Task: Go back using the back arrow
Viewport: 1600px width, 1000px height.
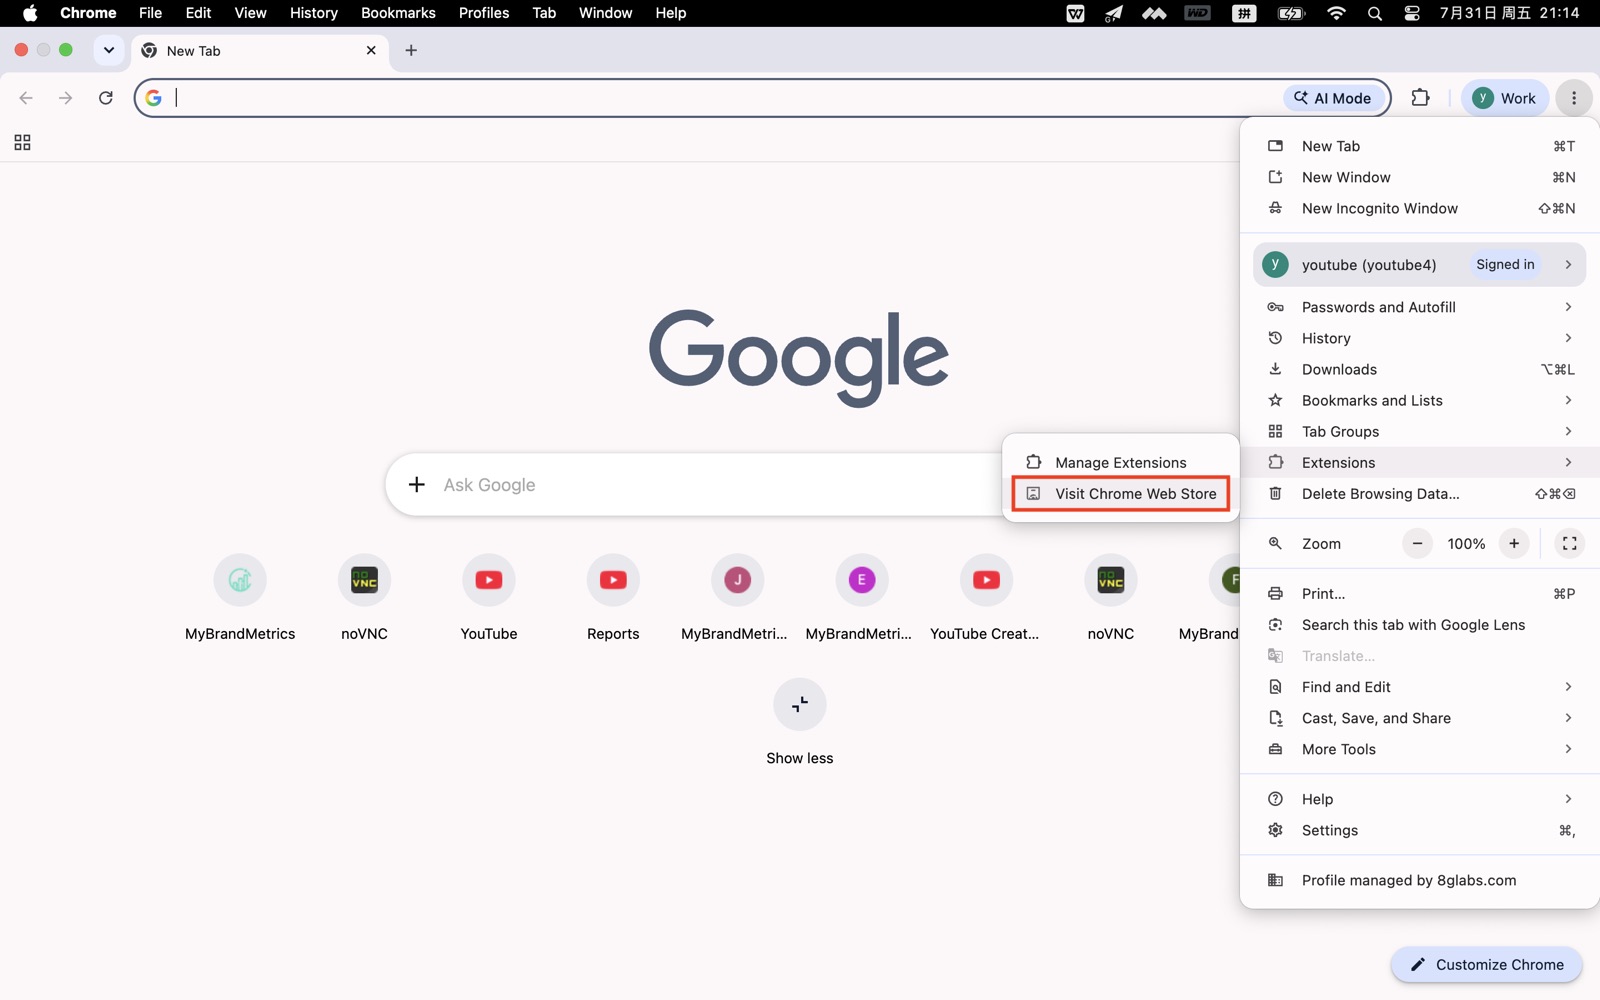Action: [x=26, y=98]
